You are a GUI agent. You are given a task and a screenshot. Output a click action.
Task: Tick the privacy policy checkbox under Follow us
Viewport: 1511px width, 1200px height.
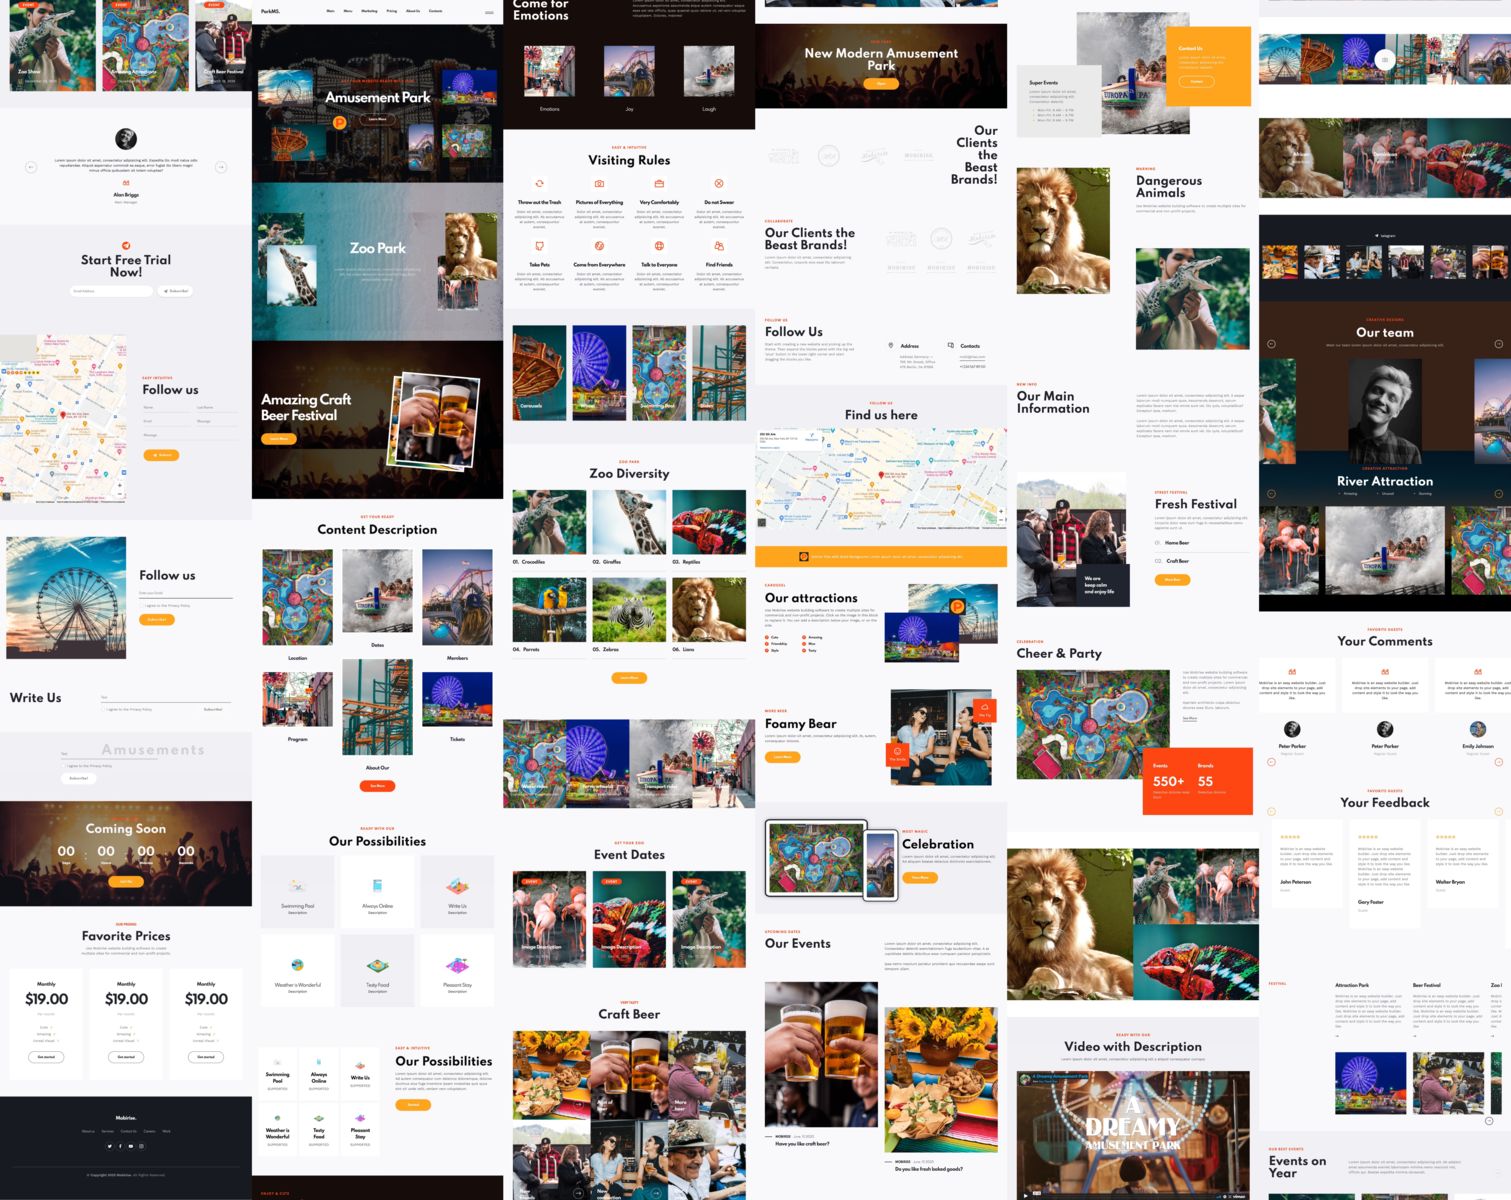coord(142,606)
